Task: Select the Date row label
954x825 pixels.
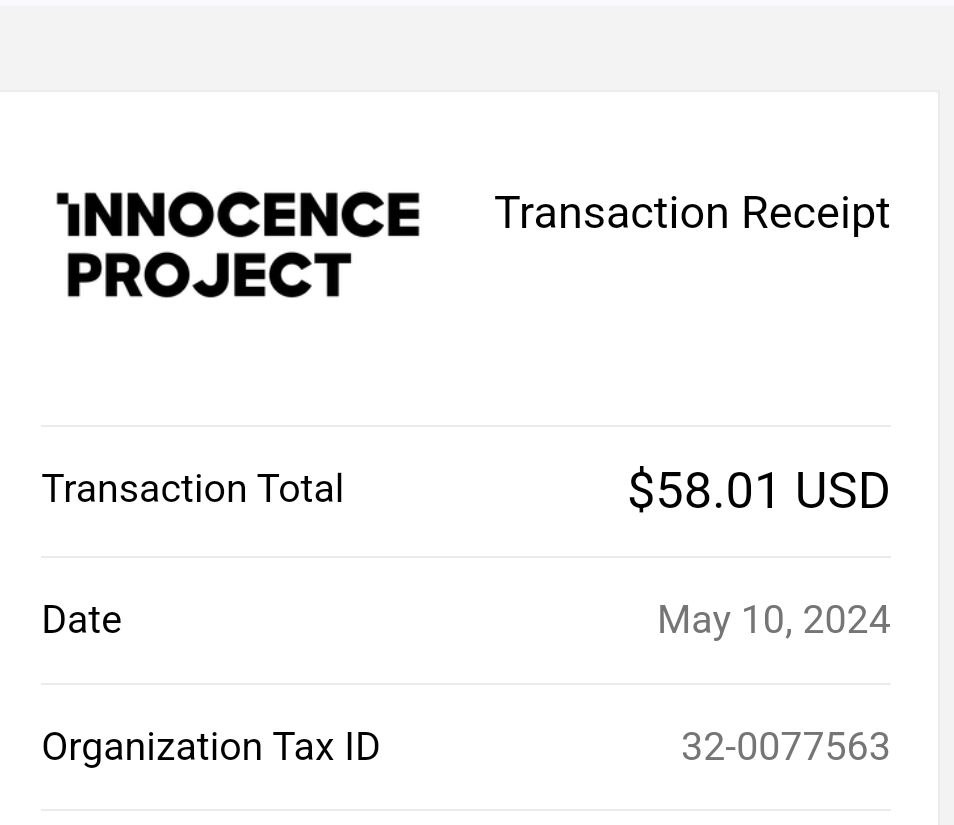Action: click(x=82, y=620)
